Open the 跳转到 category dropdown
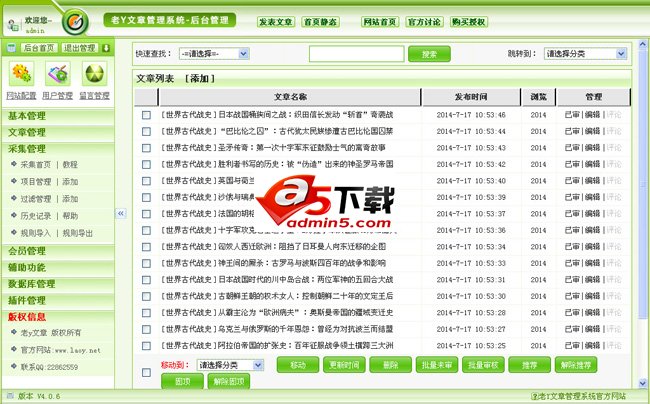The width and height of the screenshot is (650, 404). click(x=585, y=53)
